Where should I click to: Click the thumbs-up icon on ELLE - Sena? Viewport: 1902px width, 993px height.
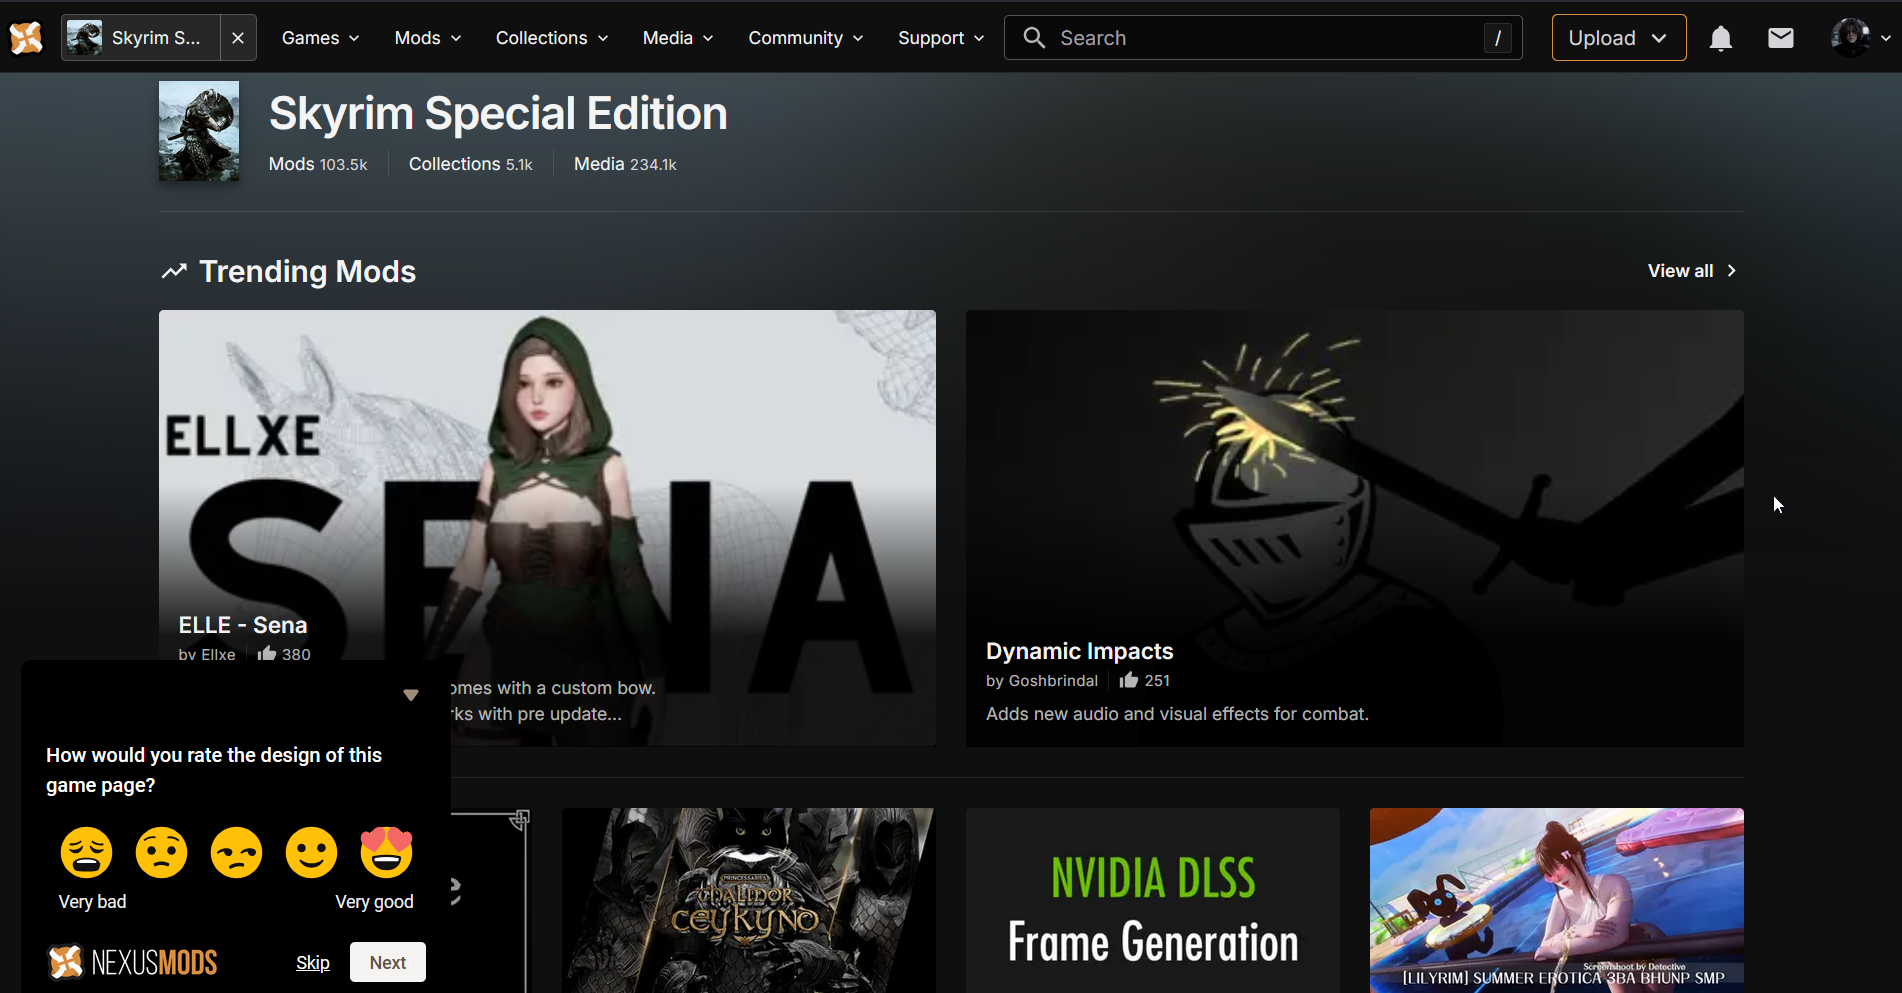coord(267,654)
